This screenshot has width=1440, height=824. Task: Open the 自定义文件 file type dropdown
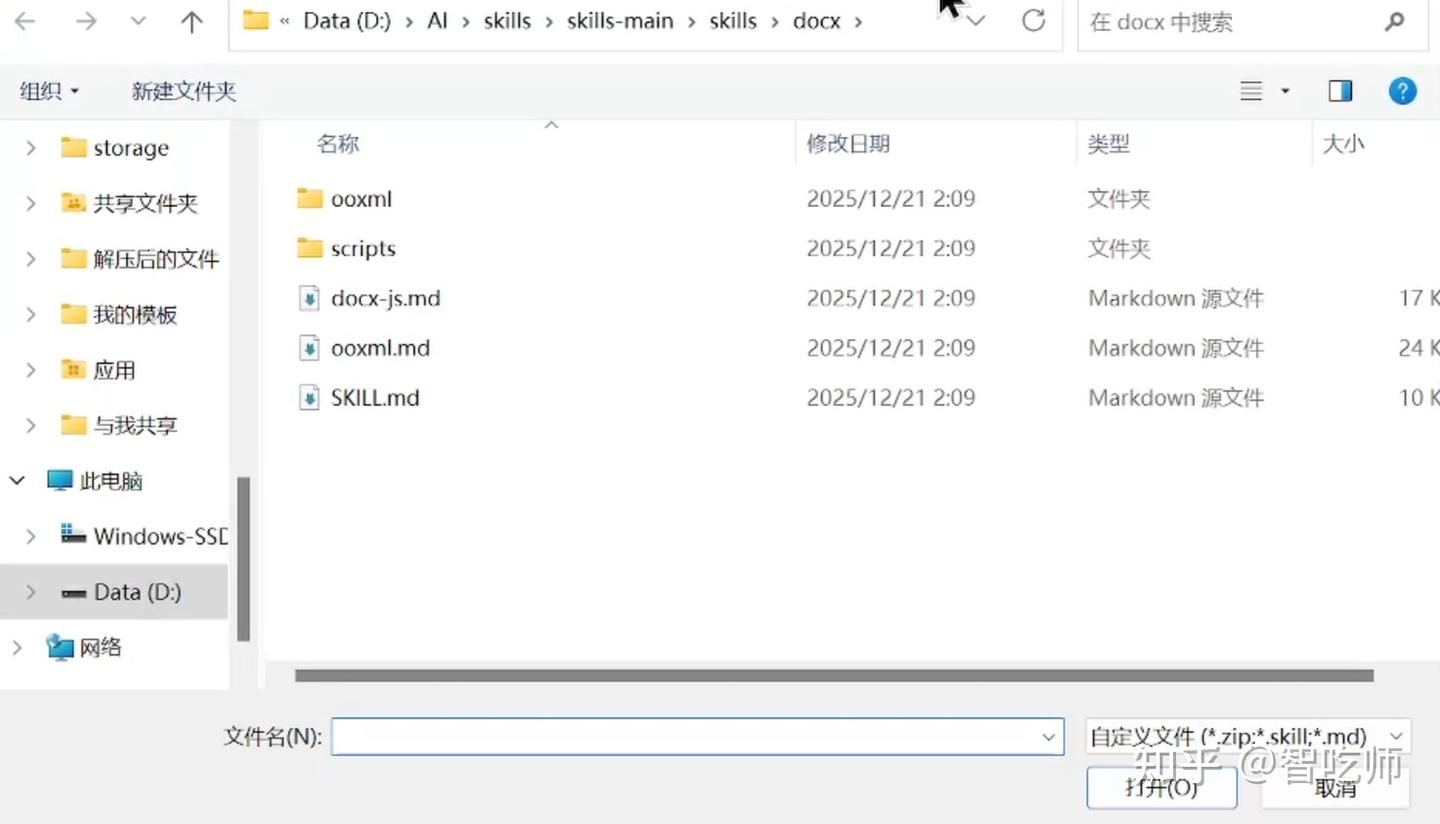1248,737
